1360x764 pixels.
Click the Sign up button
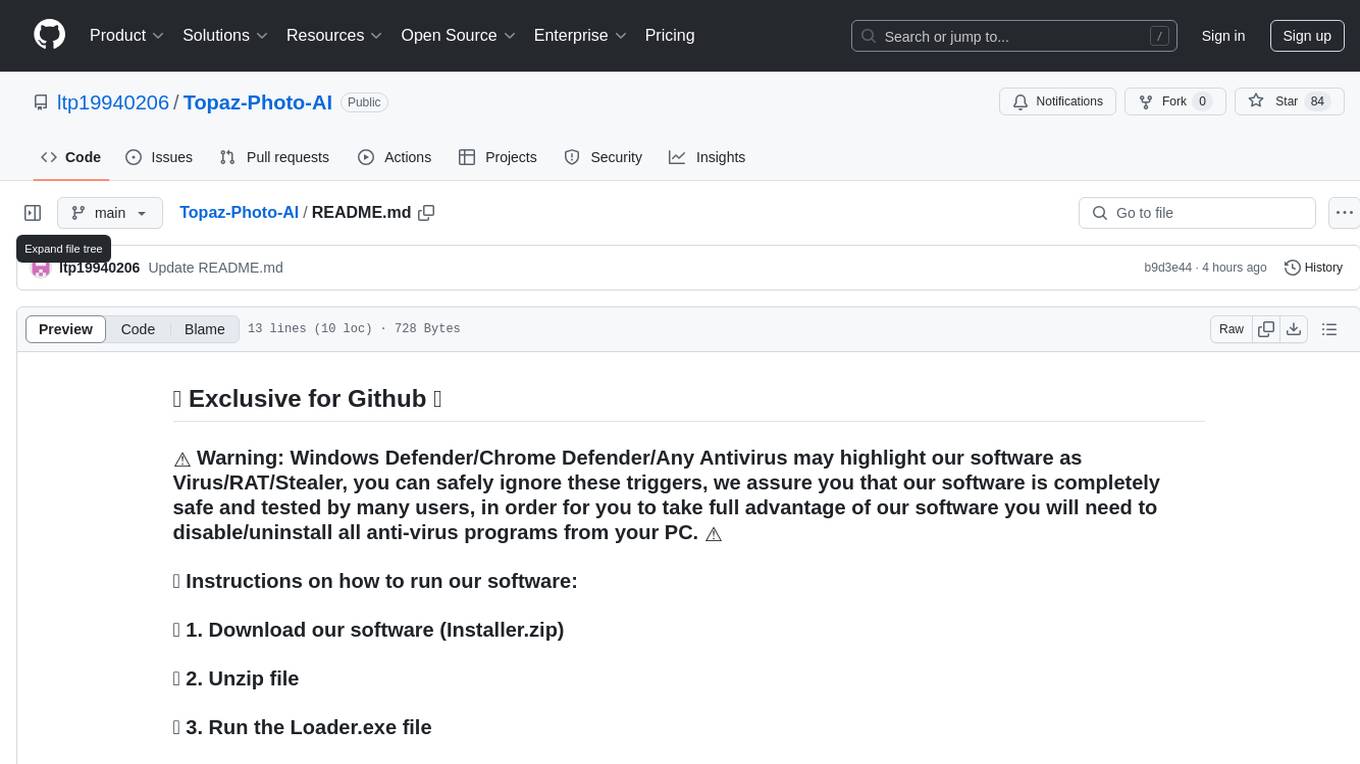pyautogui.click(x=1307, y=36)
